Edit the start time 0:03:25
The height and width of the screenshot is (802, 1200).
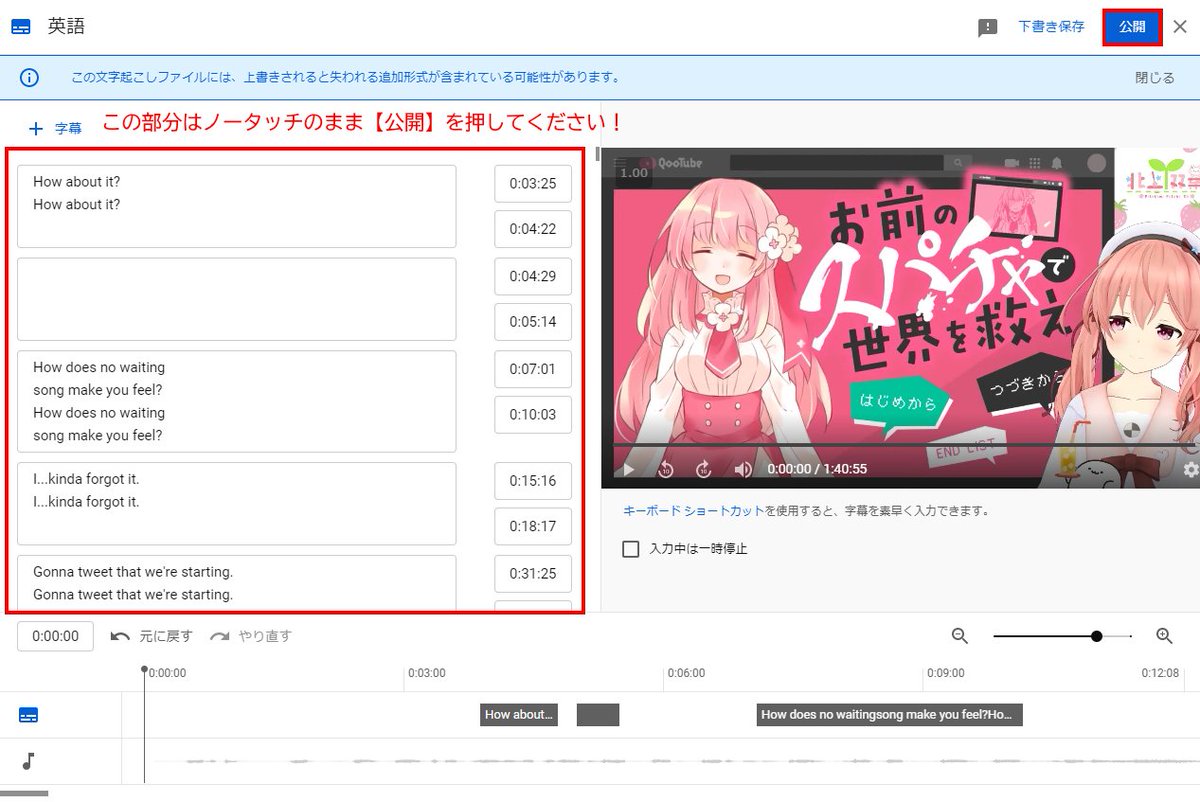[x=533, y=184]
